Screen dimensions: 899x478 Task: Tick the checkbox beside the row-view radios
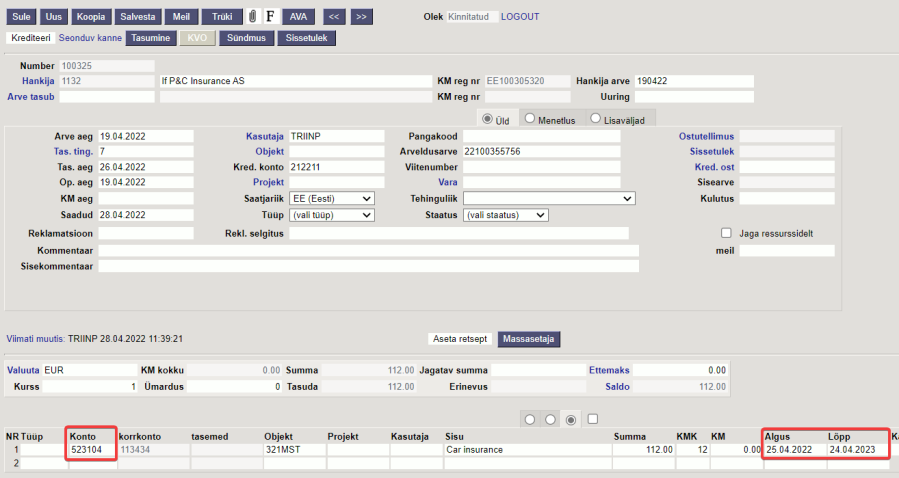click(593, 419)
